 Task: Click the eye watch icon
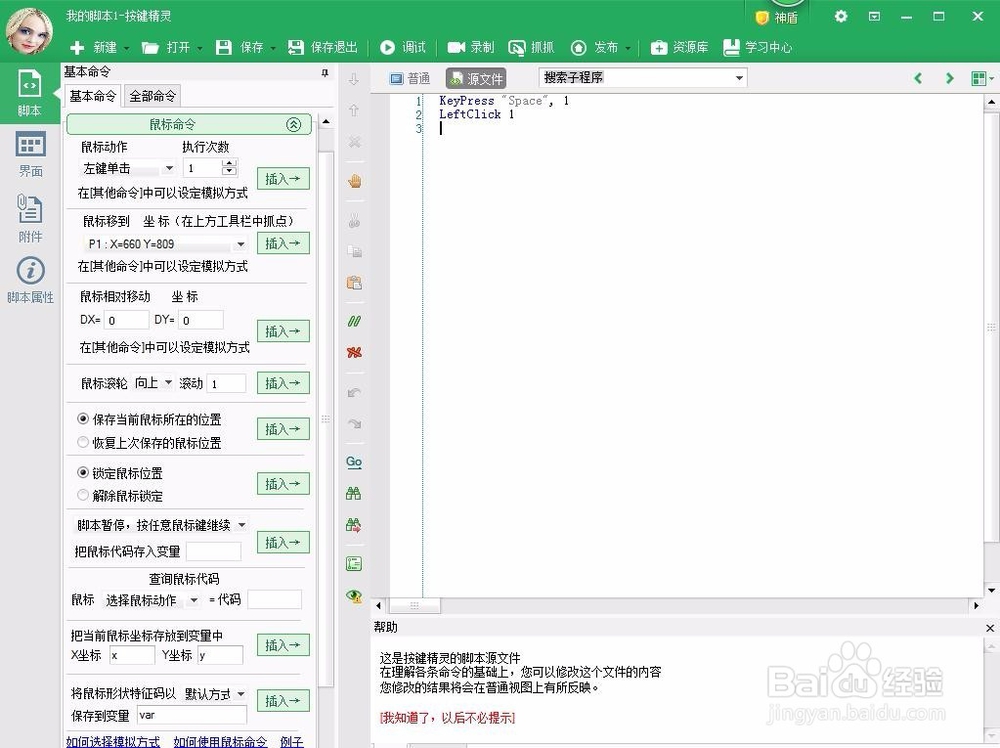tap(354, 596)
